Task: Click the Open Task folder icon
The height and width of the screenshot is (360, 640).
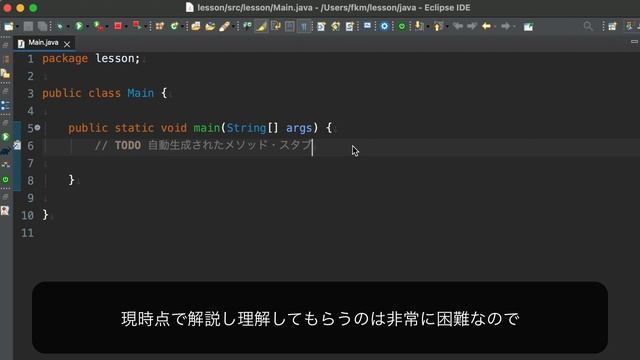Action: (x=210, y=27)
